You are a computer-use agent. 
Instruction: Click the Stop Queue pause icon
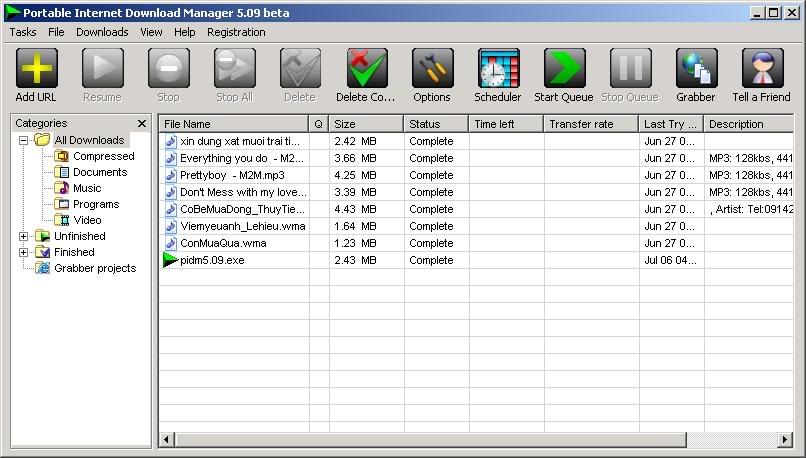click(630, 68)
